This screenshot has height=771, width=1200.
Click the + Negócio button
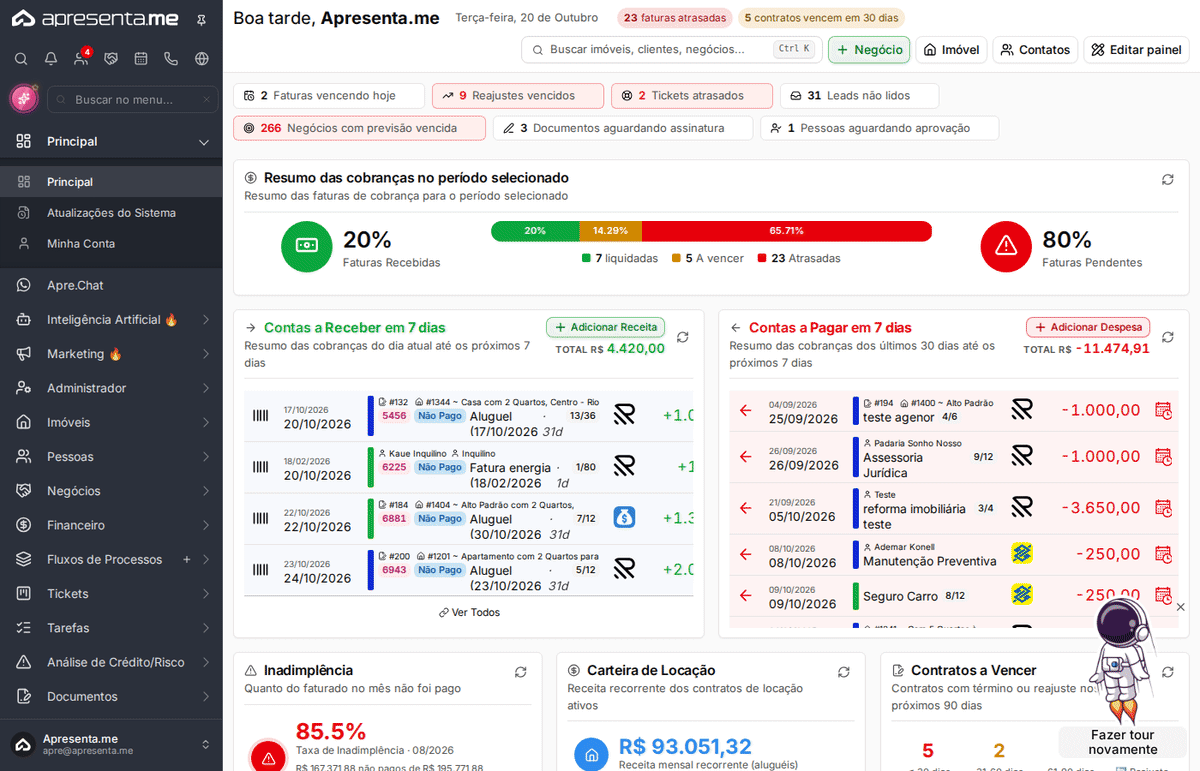click(869, 50)
